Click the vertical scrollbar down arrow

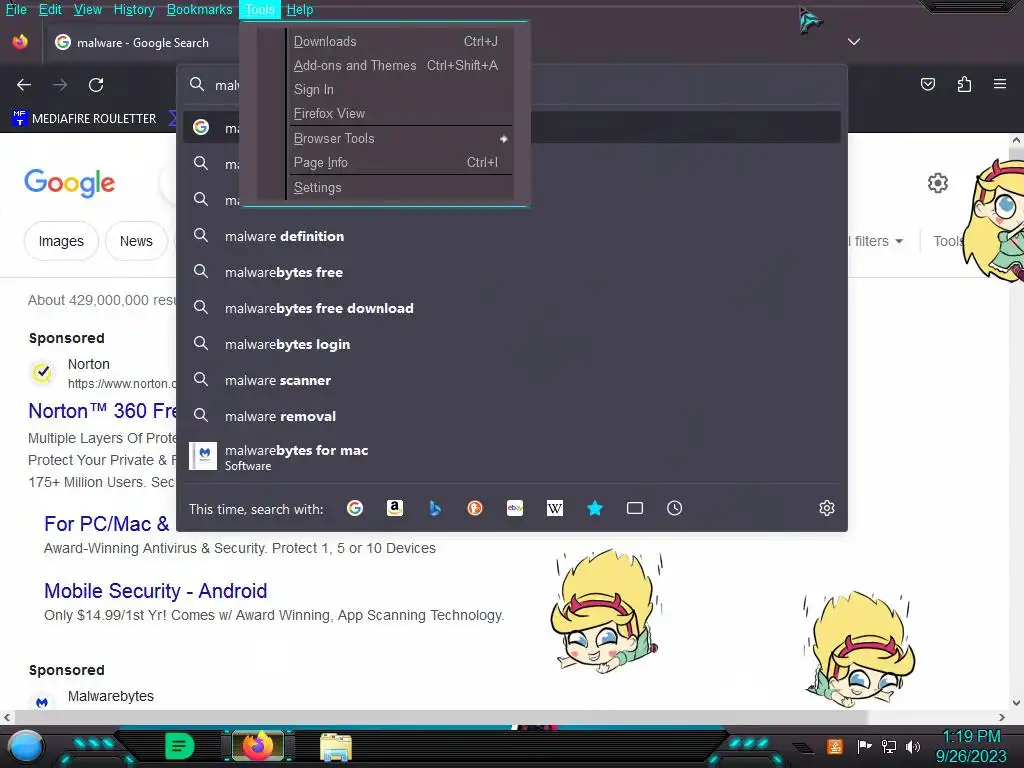(1016, 703)
